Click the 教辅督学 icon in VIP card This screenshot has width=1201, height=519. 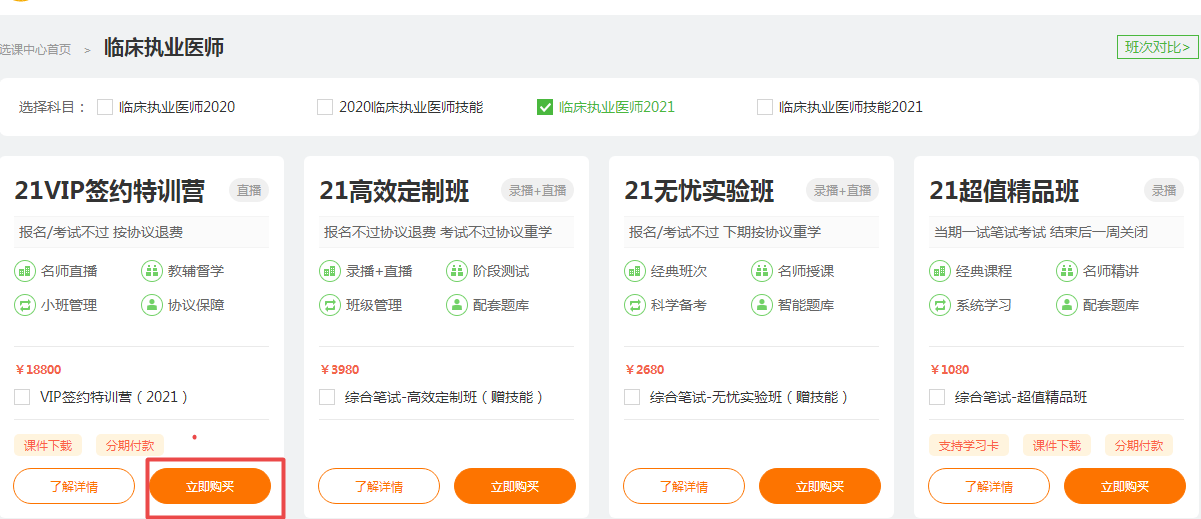pos(152,271)
